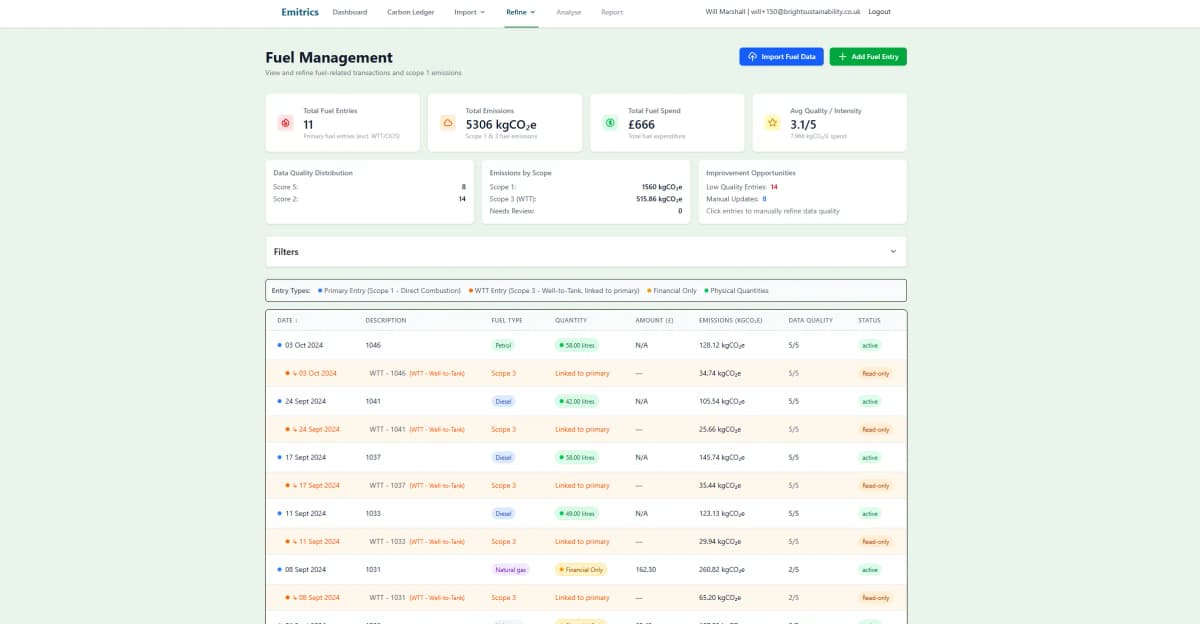The height and width of the screenshot is (624, 1200).
Task: Click the Avg Quality star icon
Action: (x=772, y=123)
